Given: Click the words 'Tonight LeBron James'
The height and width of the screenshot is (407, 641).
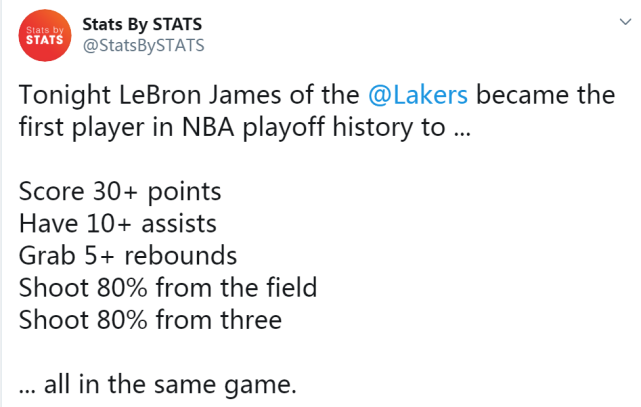Looking at the screenshot, I should [x=150, y=96].
